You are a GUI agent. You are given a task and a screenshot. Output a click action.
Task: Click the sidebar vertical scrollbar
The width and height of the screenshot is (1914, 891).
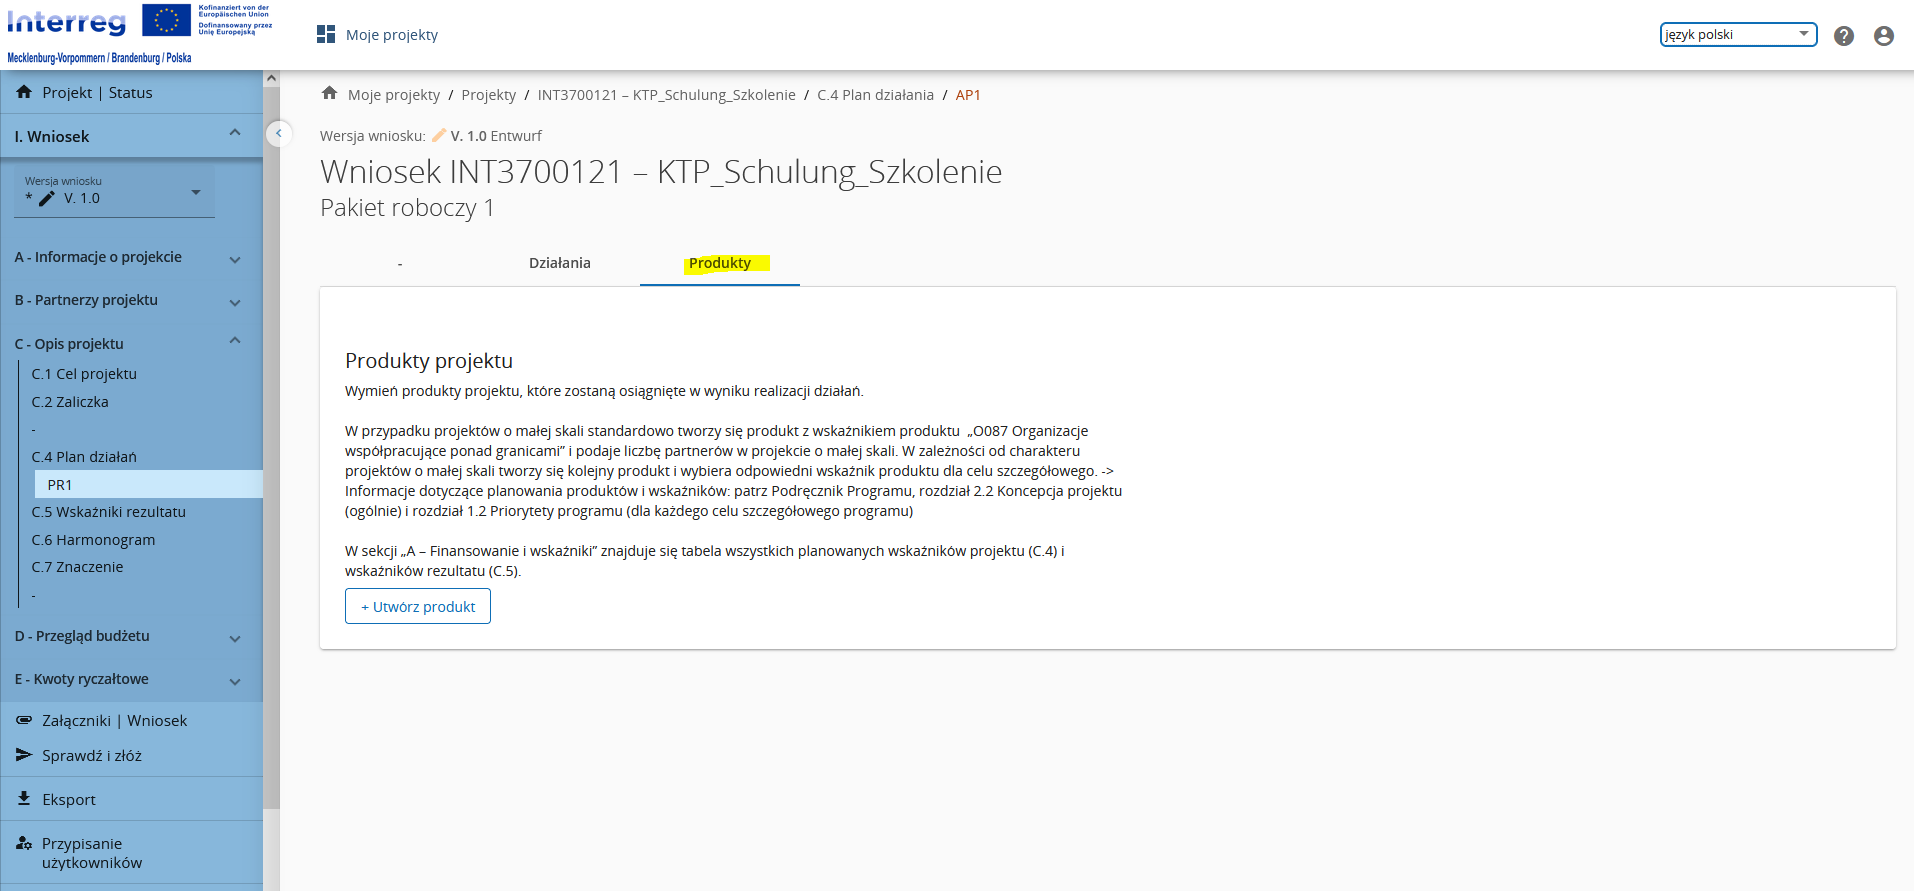click(271, 450)
